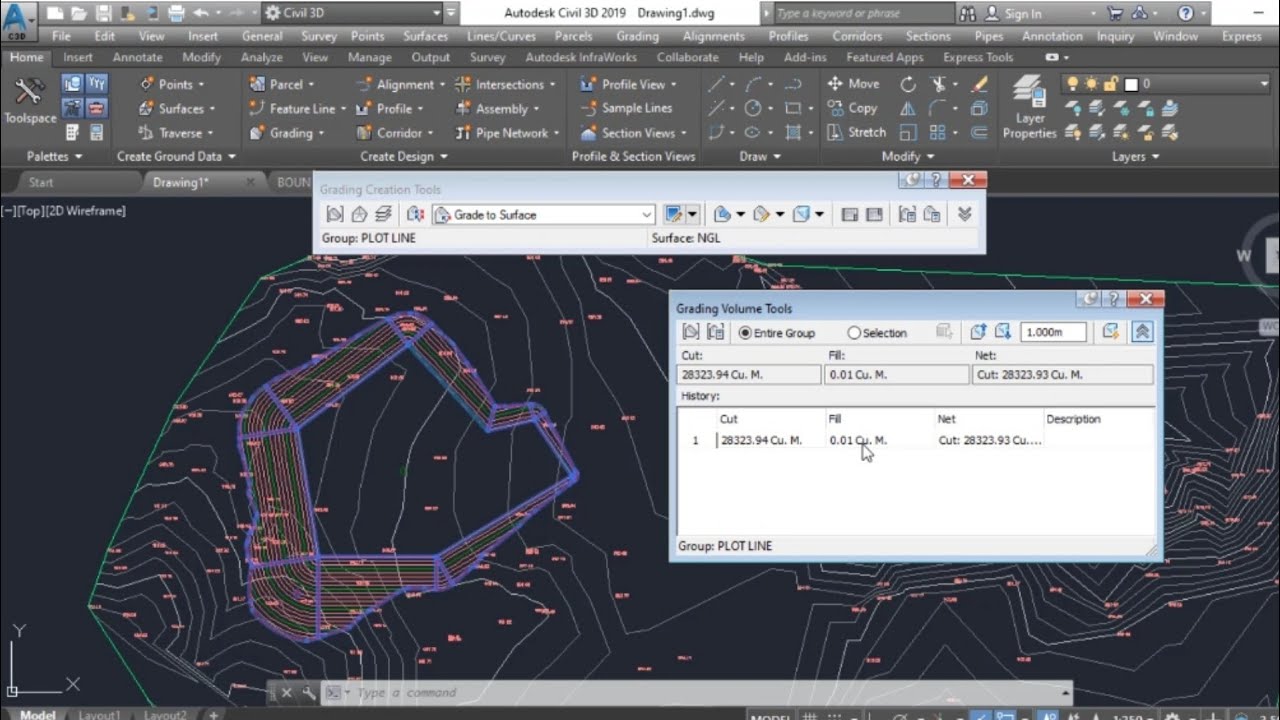Viewport: 1280px width, 720px height.
Task: Click the keyword search box
Action: 863,14
